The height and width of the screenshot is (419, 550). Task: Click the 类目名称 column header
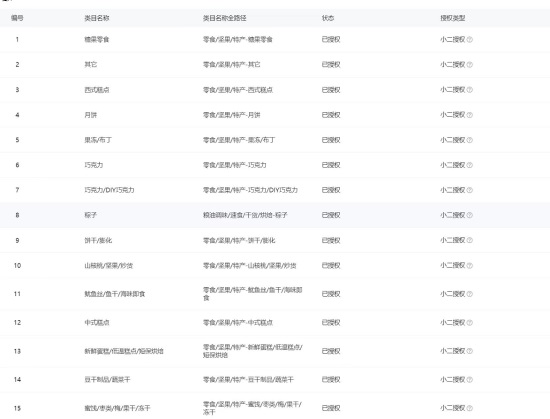pos(97,18)
